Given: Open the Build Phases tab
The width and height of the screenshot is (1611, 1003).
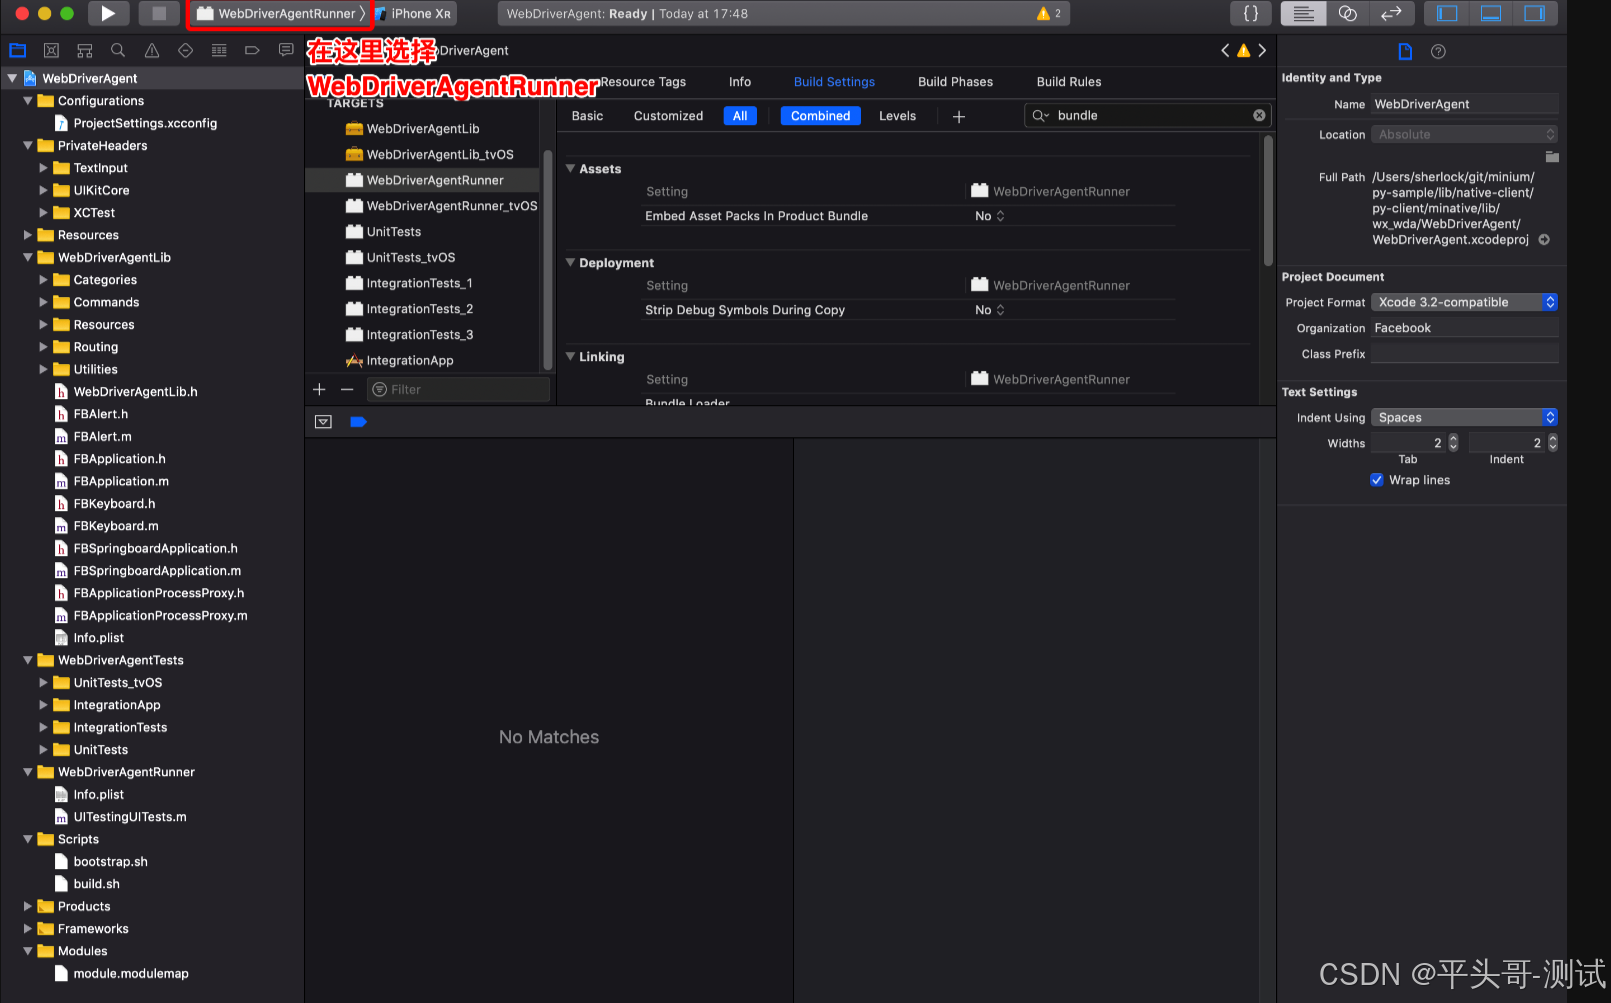Looking at the screenshot, I should (955, 82).
